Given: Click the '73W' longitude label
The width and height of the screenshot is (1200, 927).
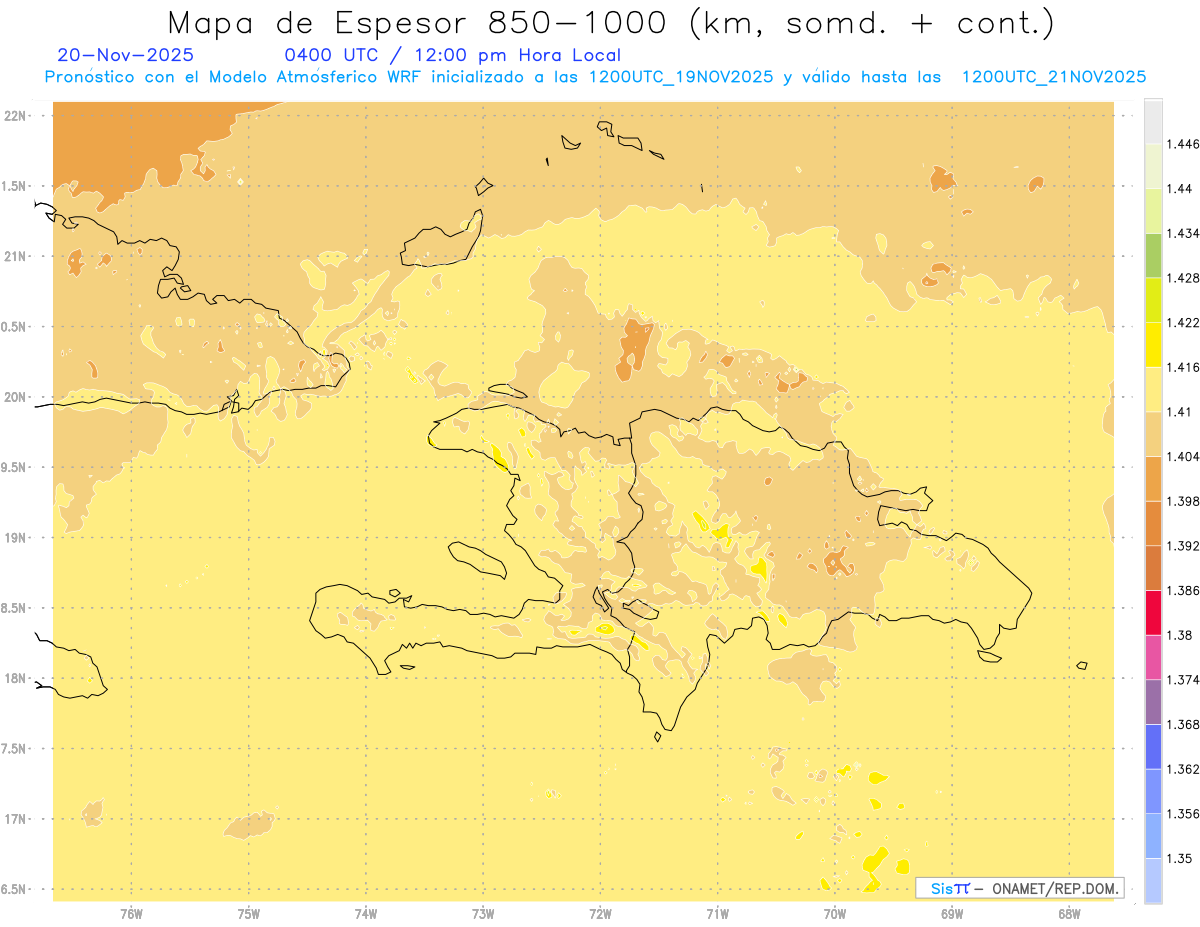Looking at the screenshot, I should (x=483, y=913).
